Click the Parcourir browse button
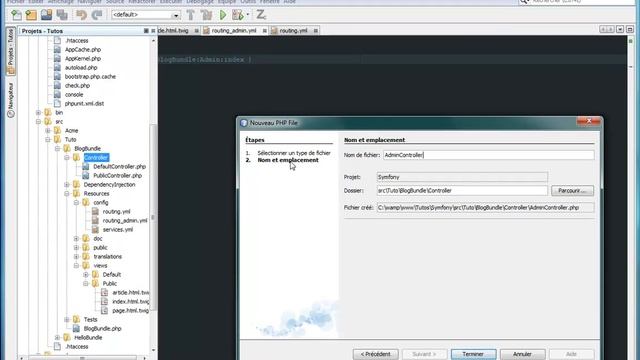 coord(572,191)
